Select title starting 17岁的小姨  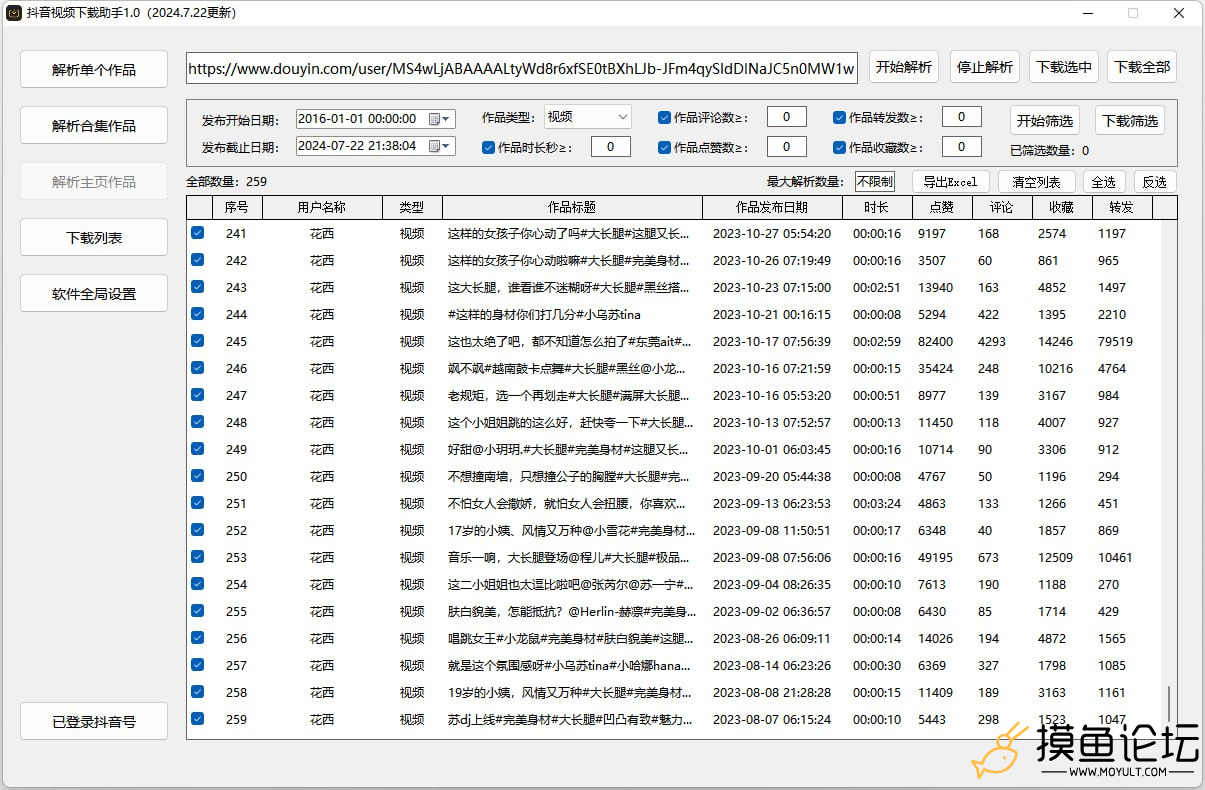[x=569, y=530]
